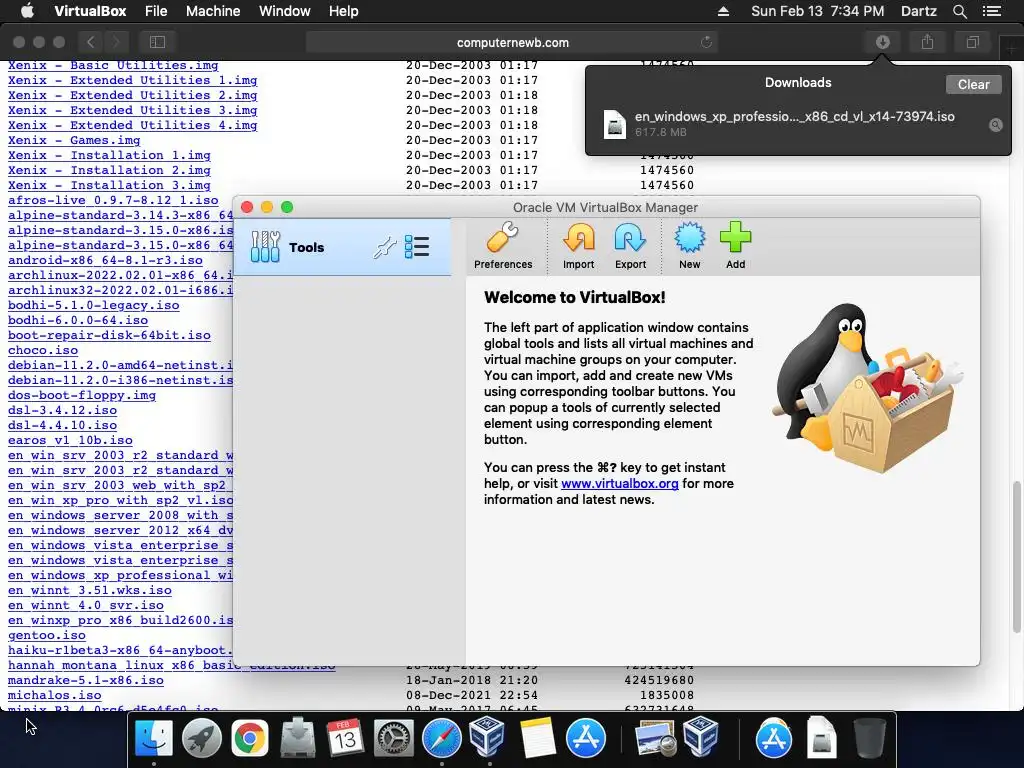Click the android-x86_64-8.1-r3.iso link
This screenshot has height=768, width=1024.
tap(105, 261)
